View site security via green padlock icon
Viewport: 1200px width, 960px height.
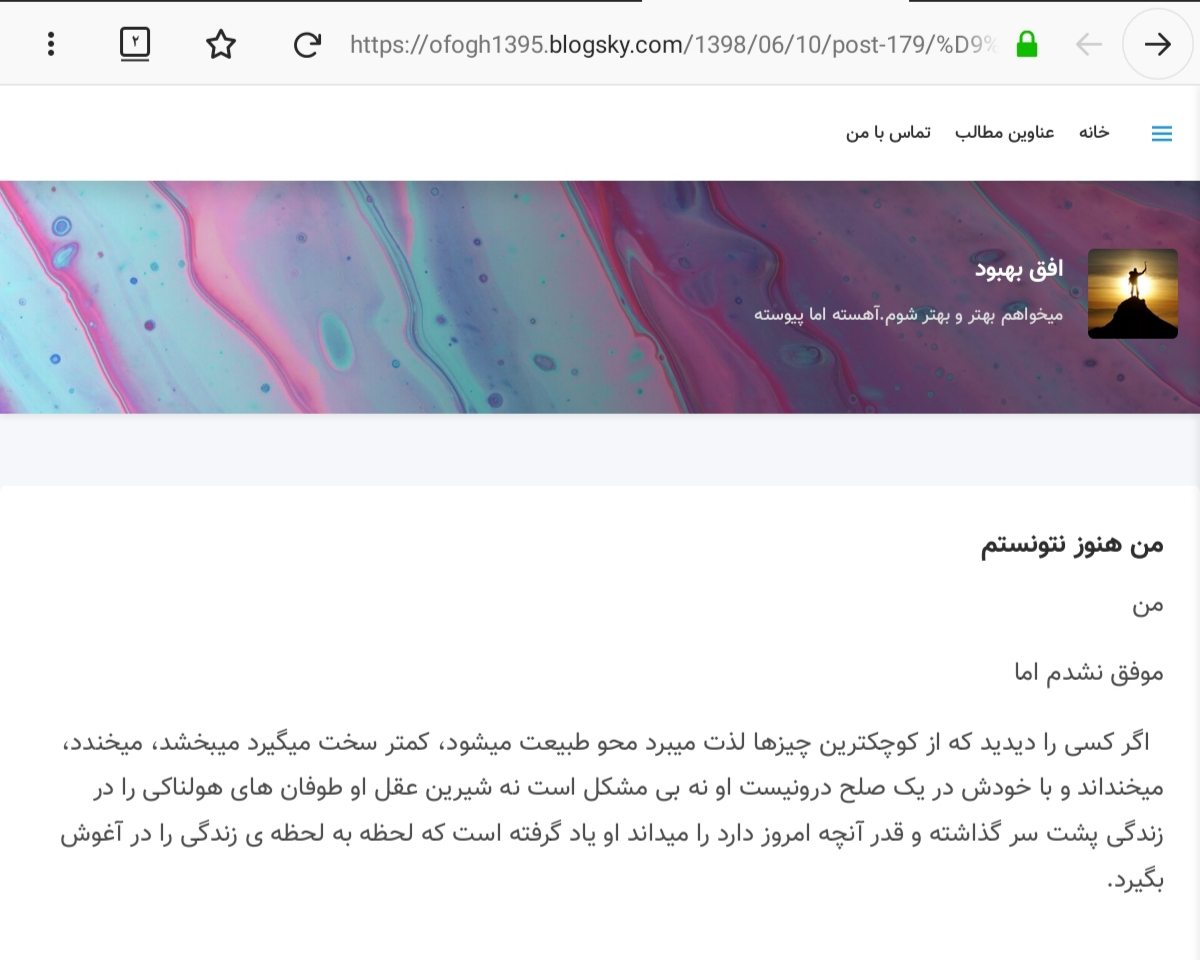coord(1026,44)
